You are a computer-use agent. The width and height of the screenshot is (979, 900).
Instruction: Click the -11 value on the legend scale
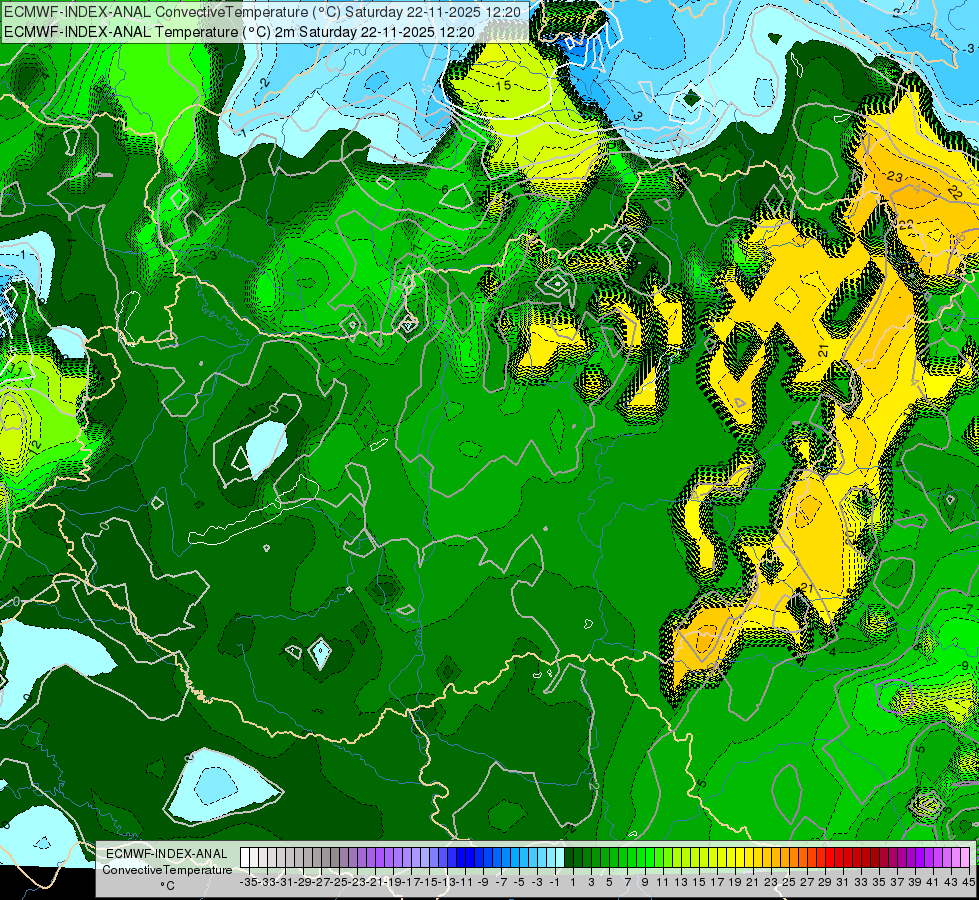(x=465, y=883)
